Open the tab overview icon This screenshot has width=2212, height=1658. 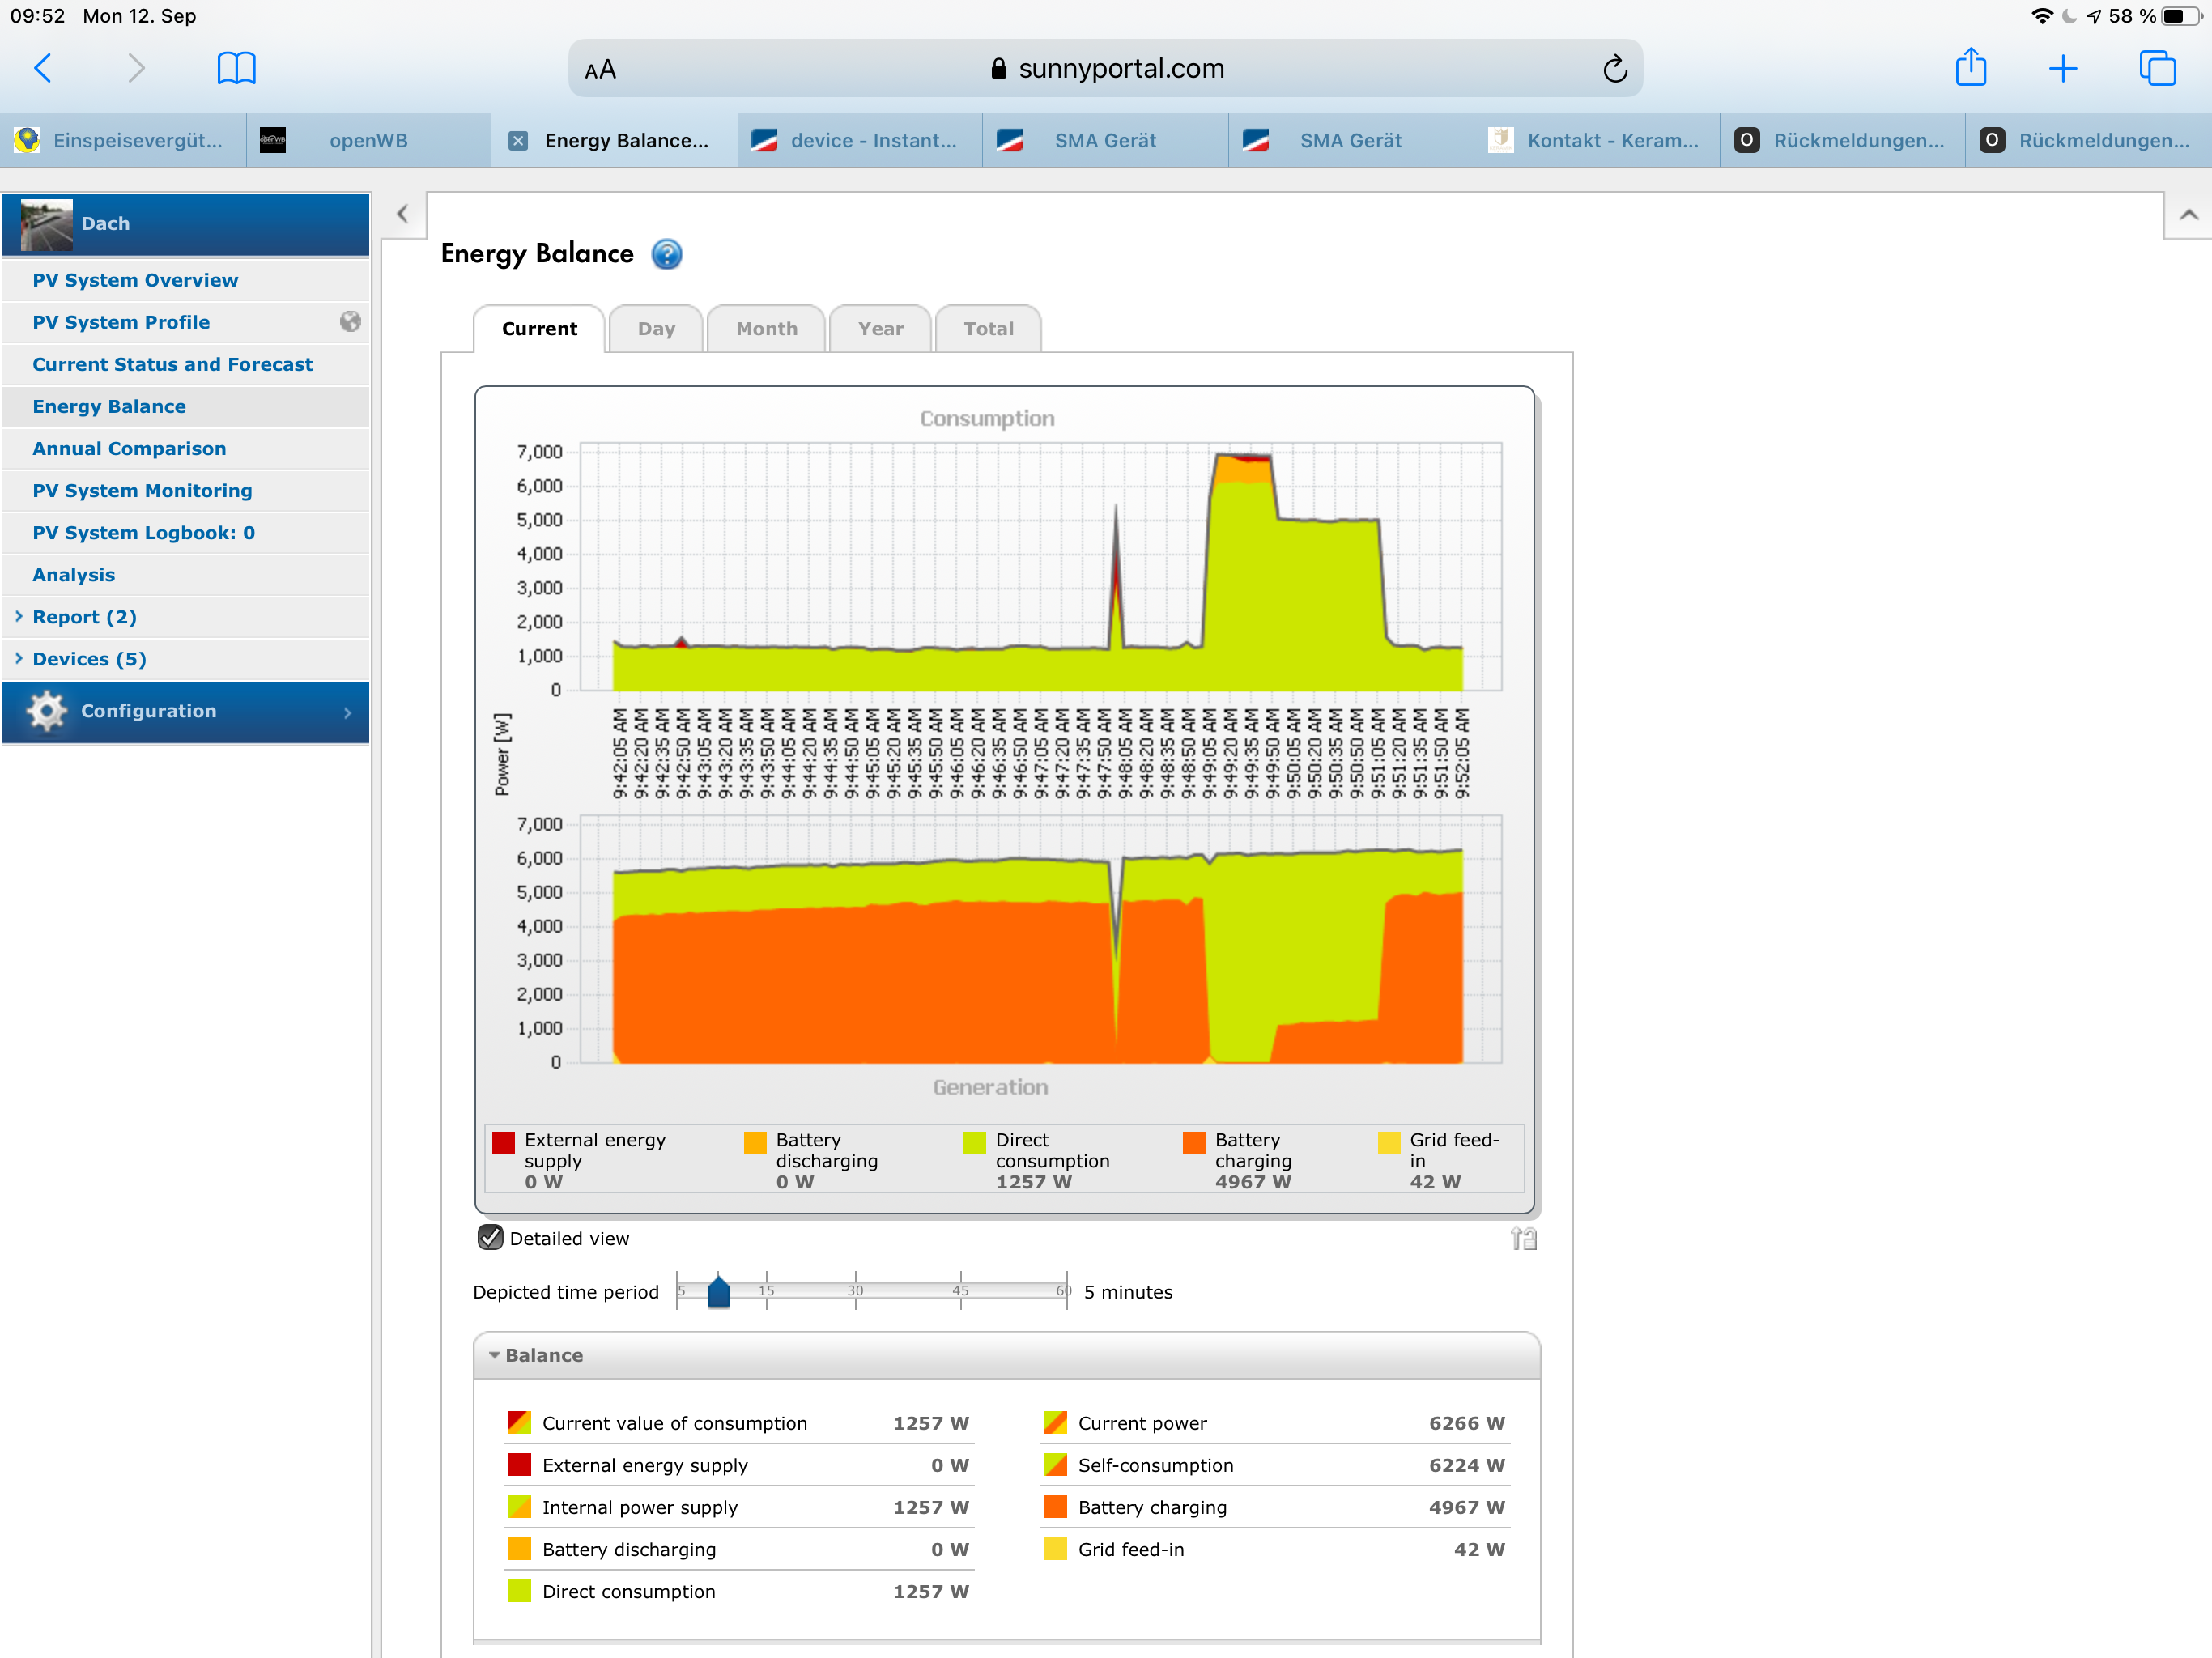(x=2156, y=68)
